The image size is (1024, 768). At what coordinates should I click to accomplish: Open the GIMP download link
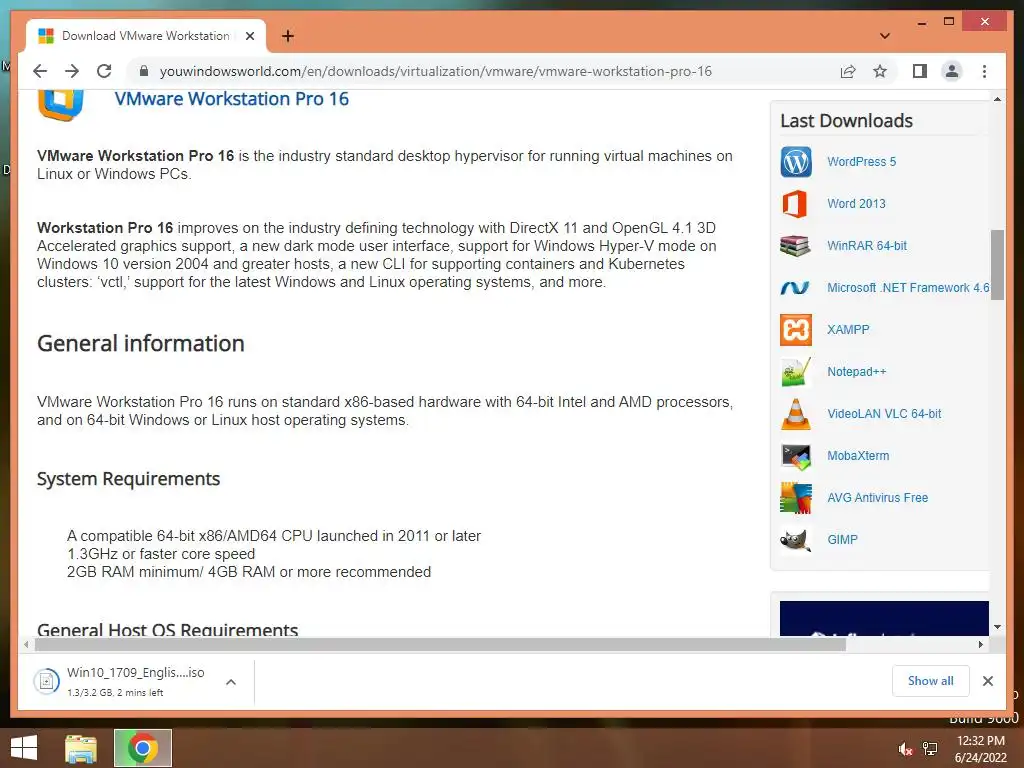(842, 540)
